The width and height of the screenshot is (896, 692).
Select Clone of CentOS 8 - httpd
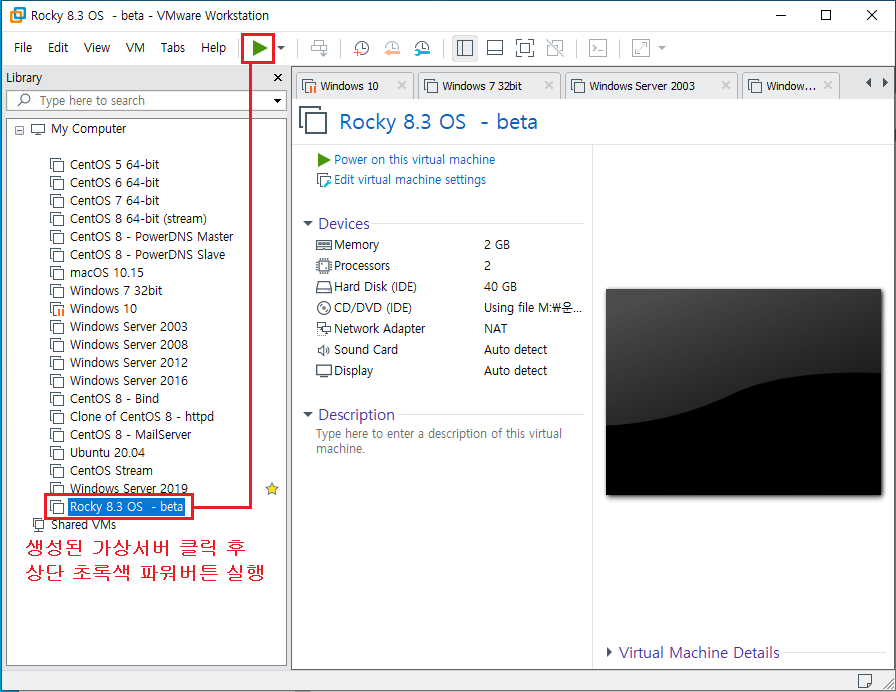(x=142, y=417)
